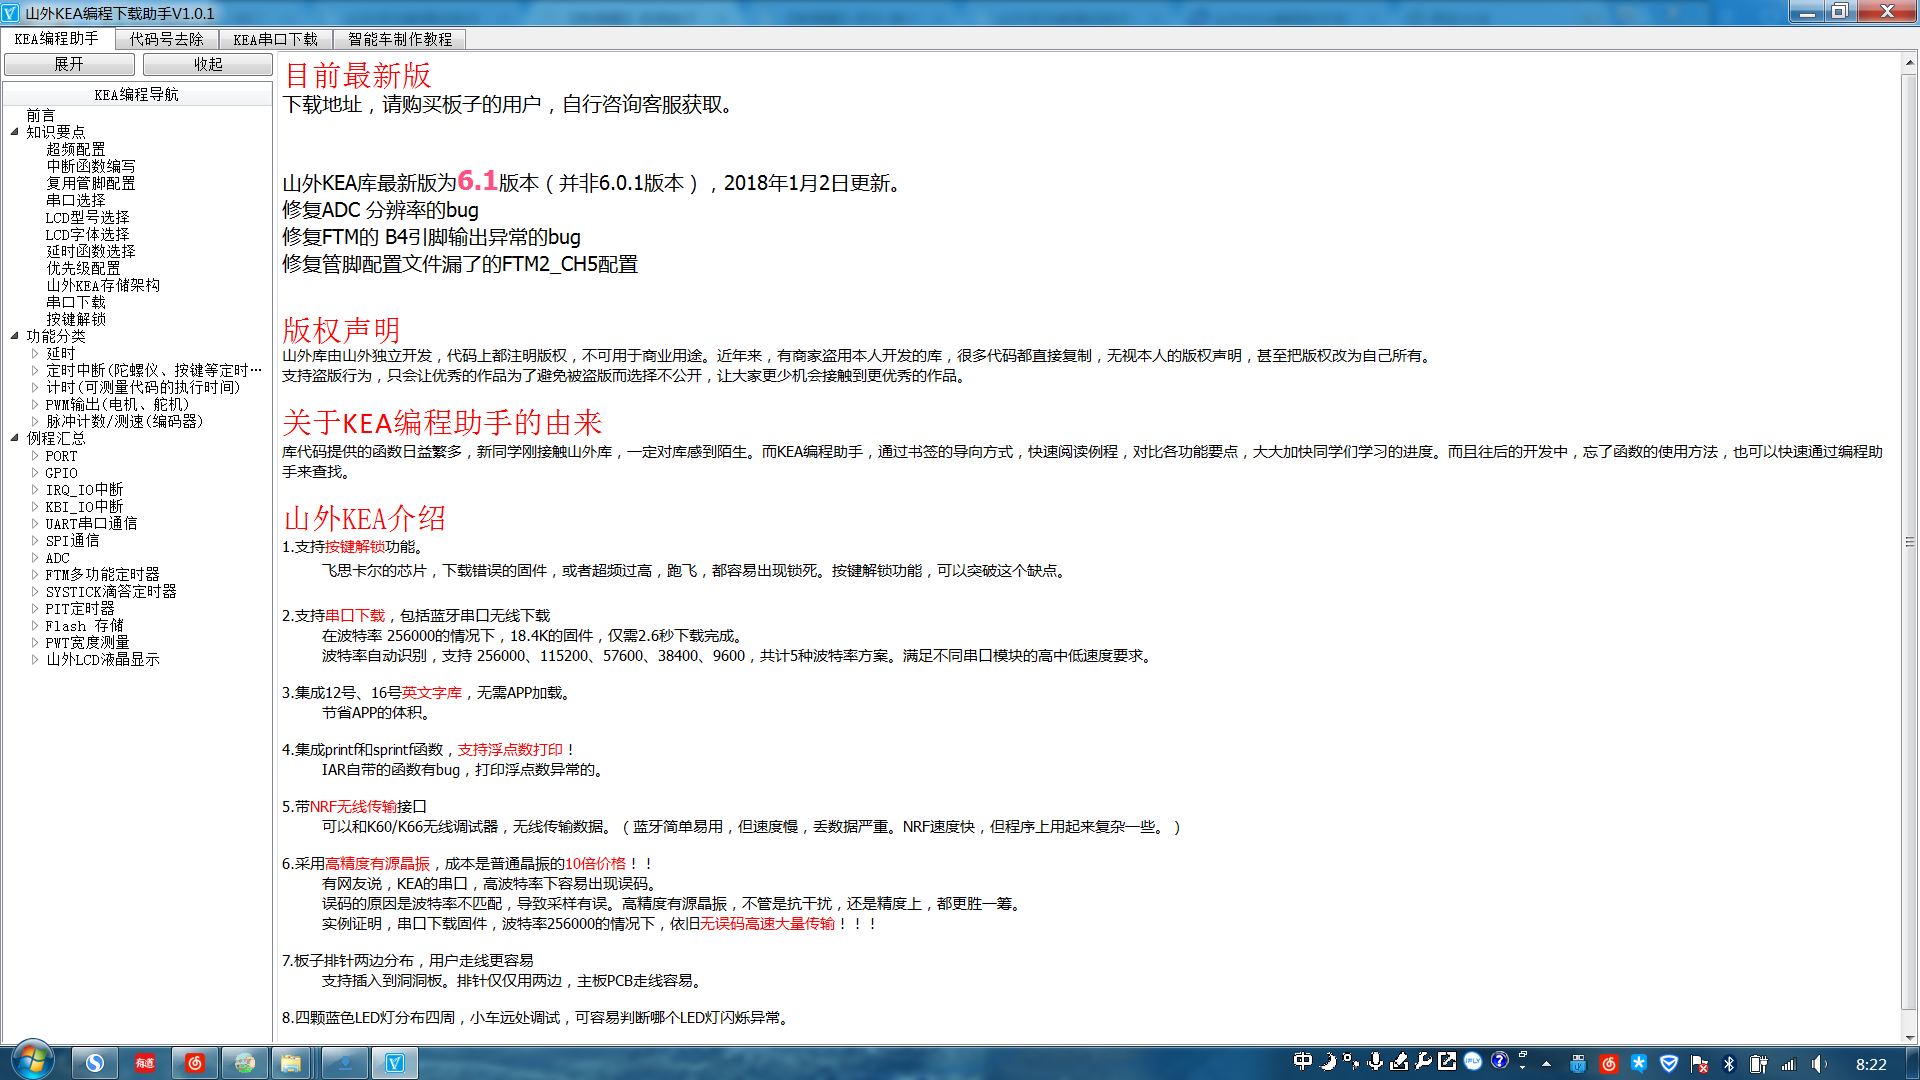Switch to the KEA串口下载 tab
Image resolution: width=1920 pixels, height=1080 pixels.
276,39
